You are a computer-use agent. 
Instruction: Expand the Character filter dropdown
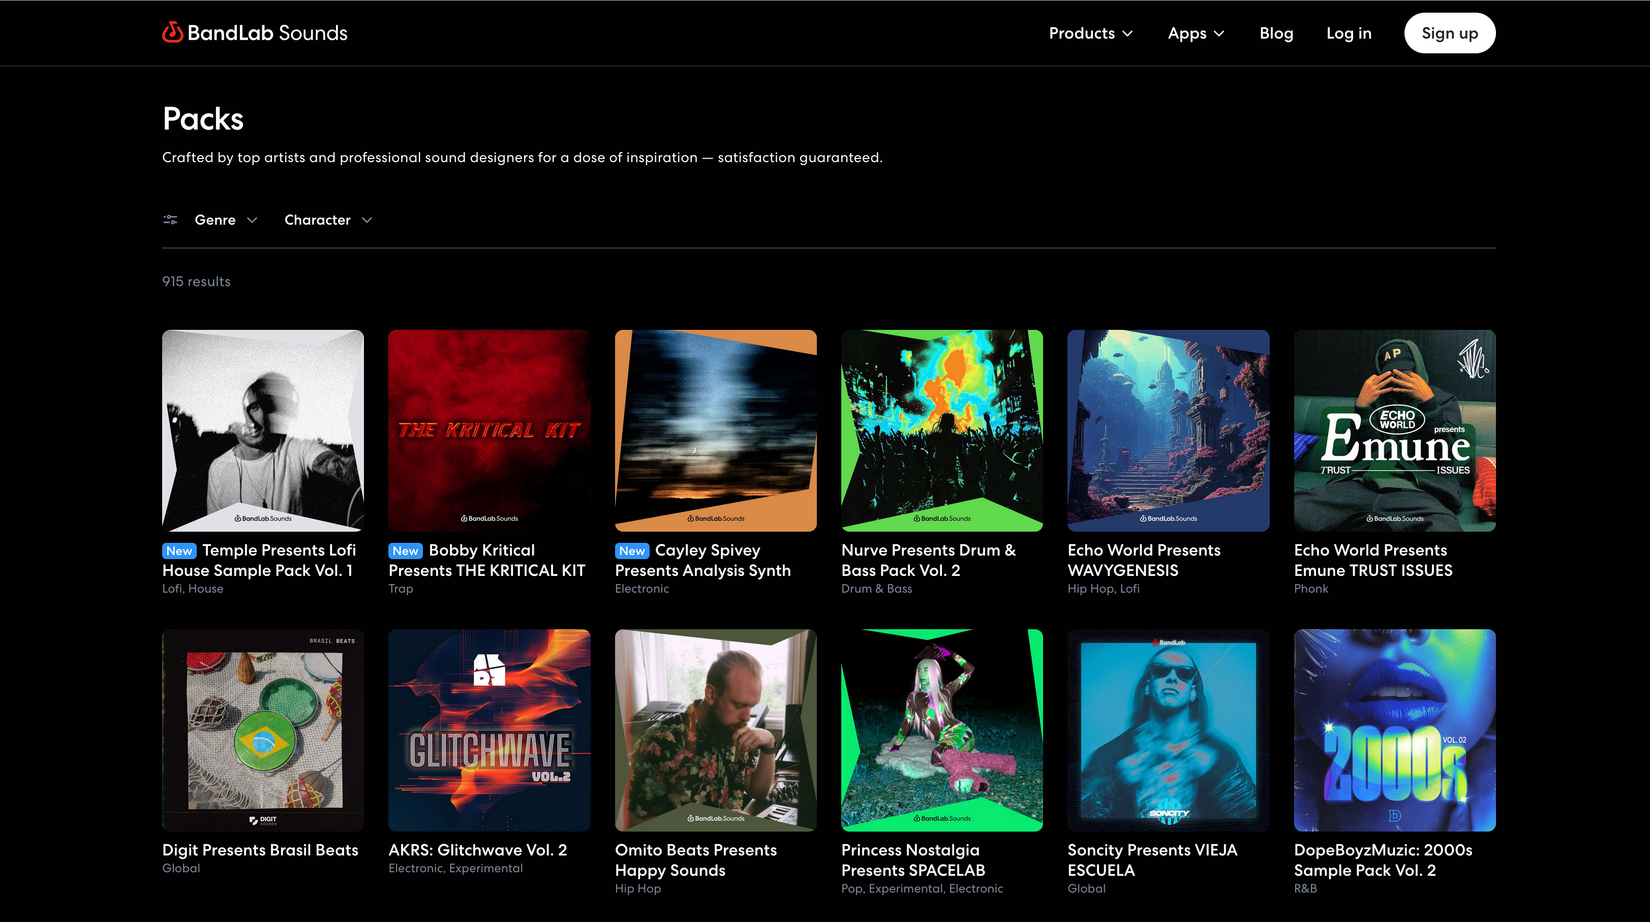327,219
